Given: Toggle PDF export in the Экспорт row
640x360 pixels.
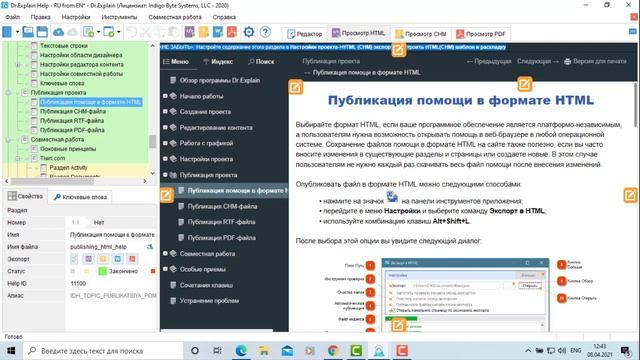Looking at the screenshot, I should tap(132, 259).
